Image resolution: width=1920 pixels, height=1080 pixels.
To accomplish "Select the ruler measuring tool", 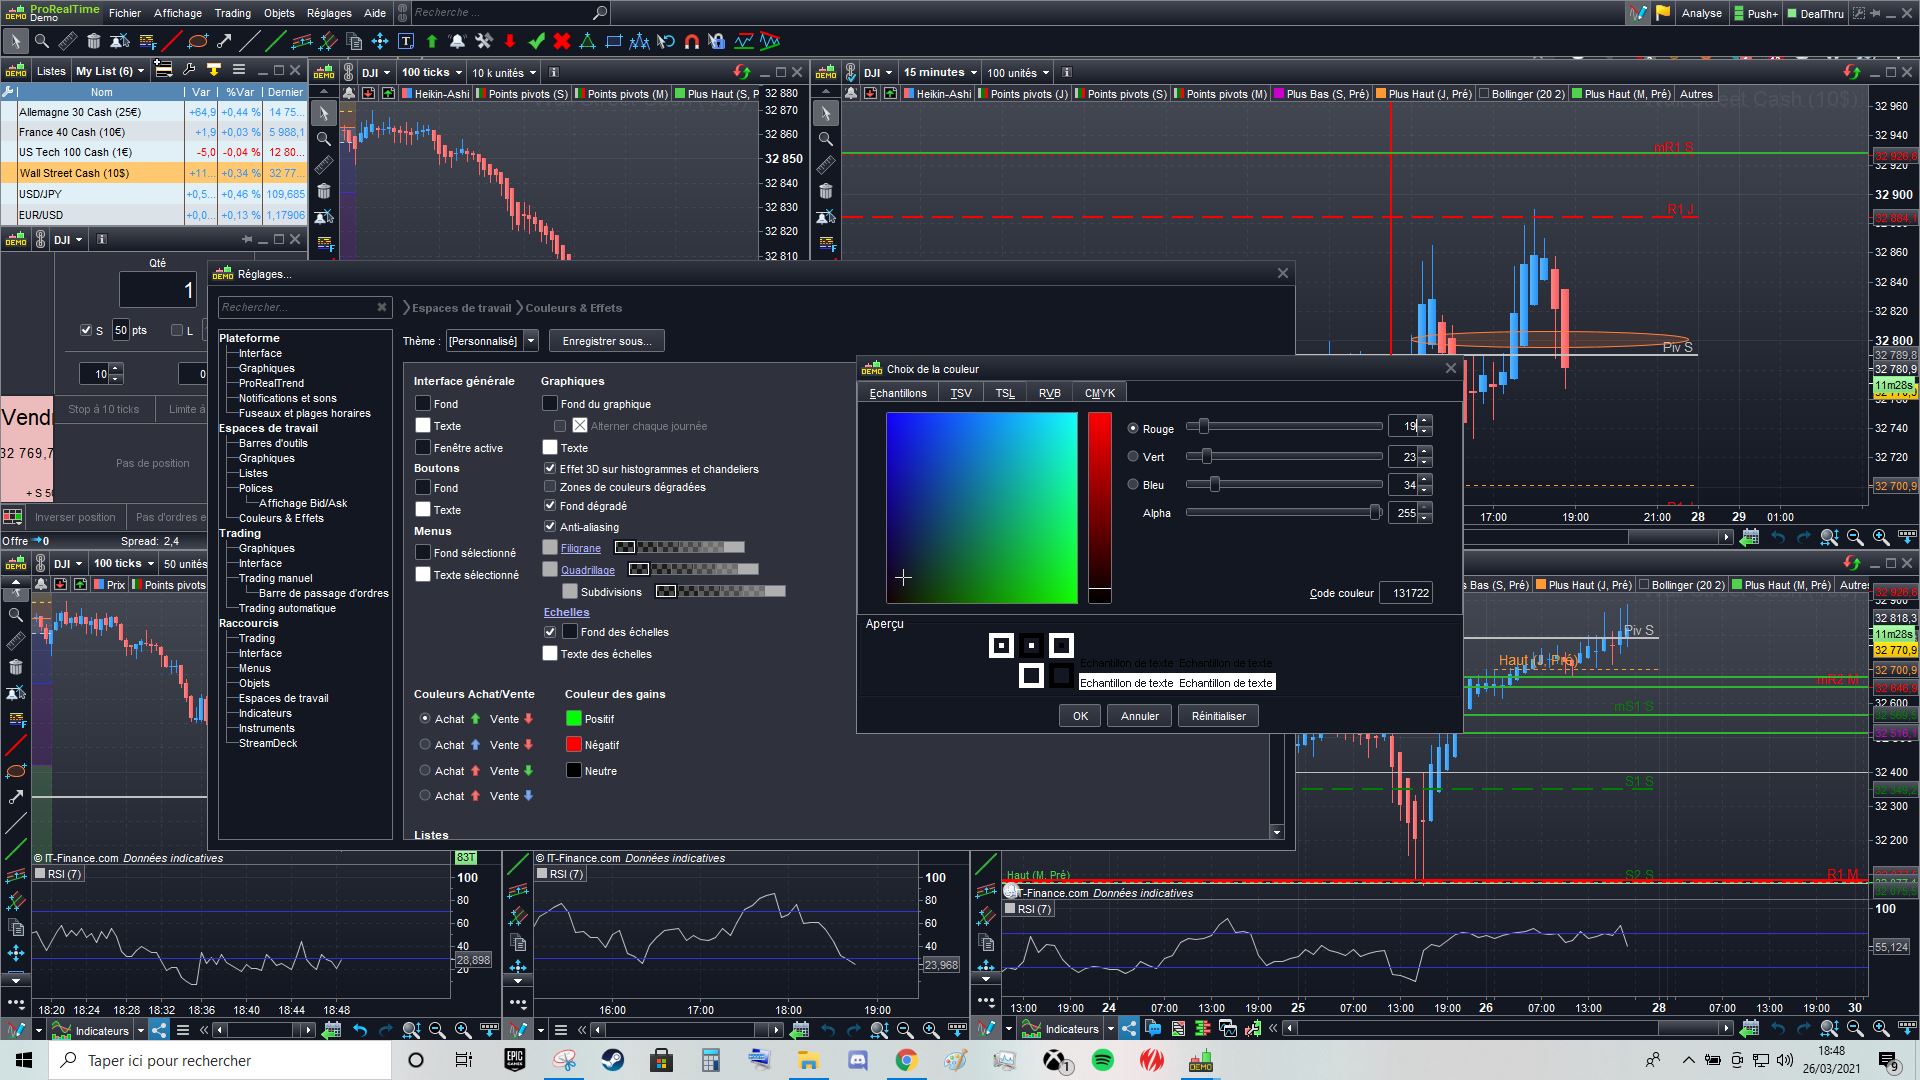I will [x=67, y=41].
